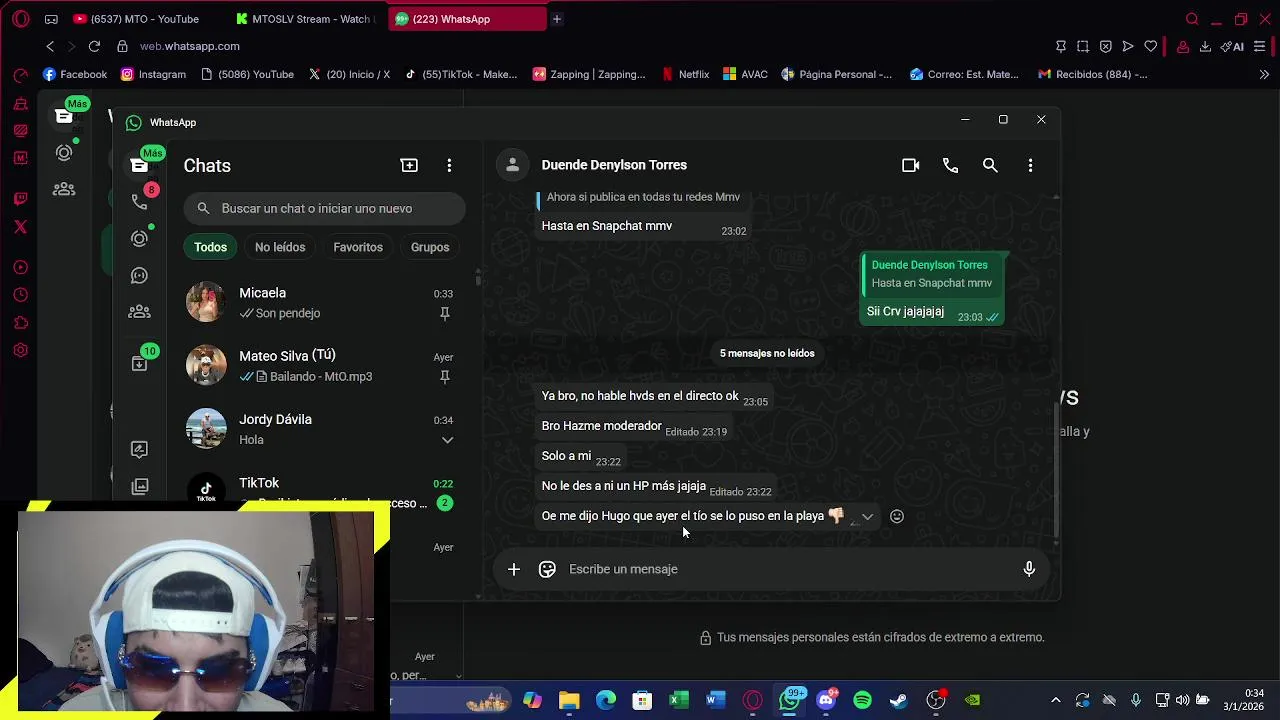Click the voice message microphone
This screenshot has width=1280, height=720.
click(x=1029, y=569)
